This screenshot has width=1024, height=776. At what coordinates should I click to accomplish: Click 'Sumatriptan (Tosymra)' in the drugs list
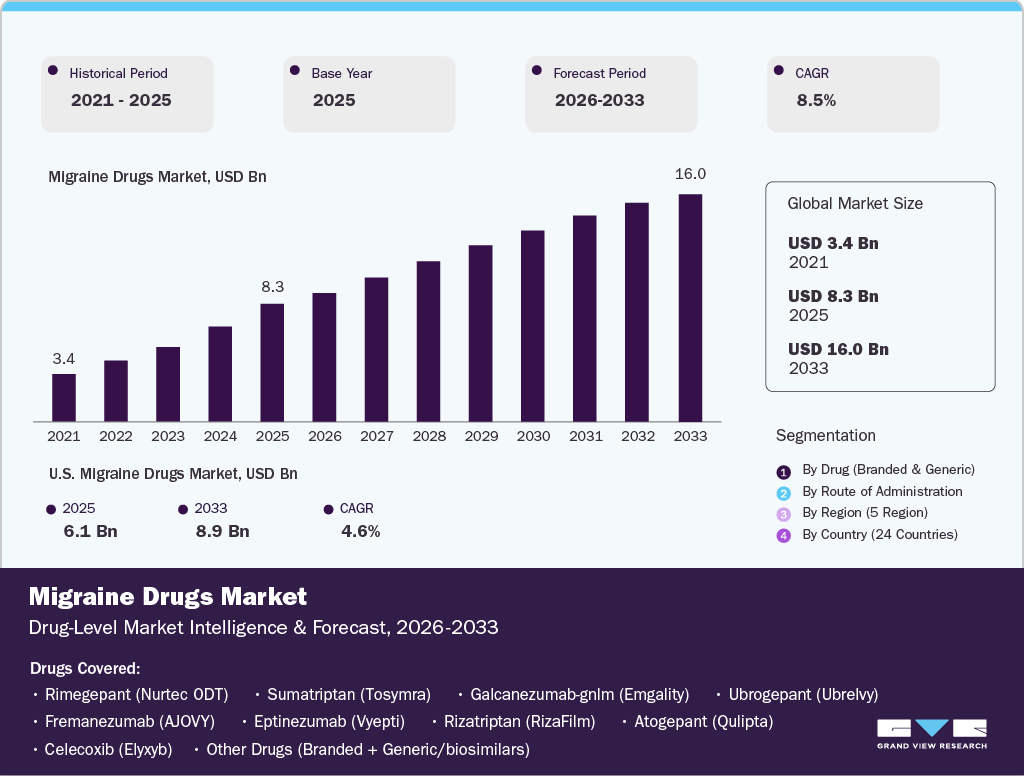[349, 694]
